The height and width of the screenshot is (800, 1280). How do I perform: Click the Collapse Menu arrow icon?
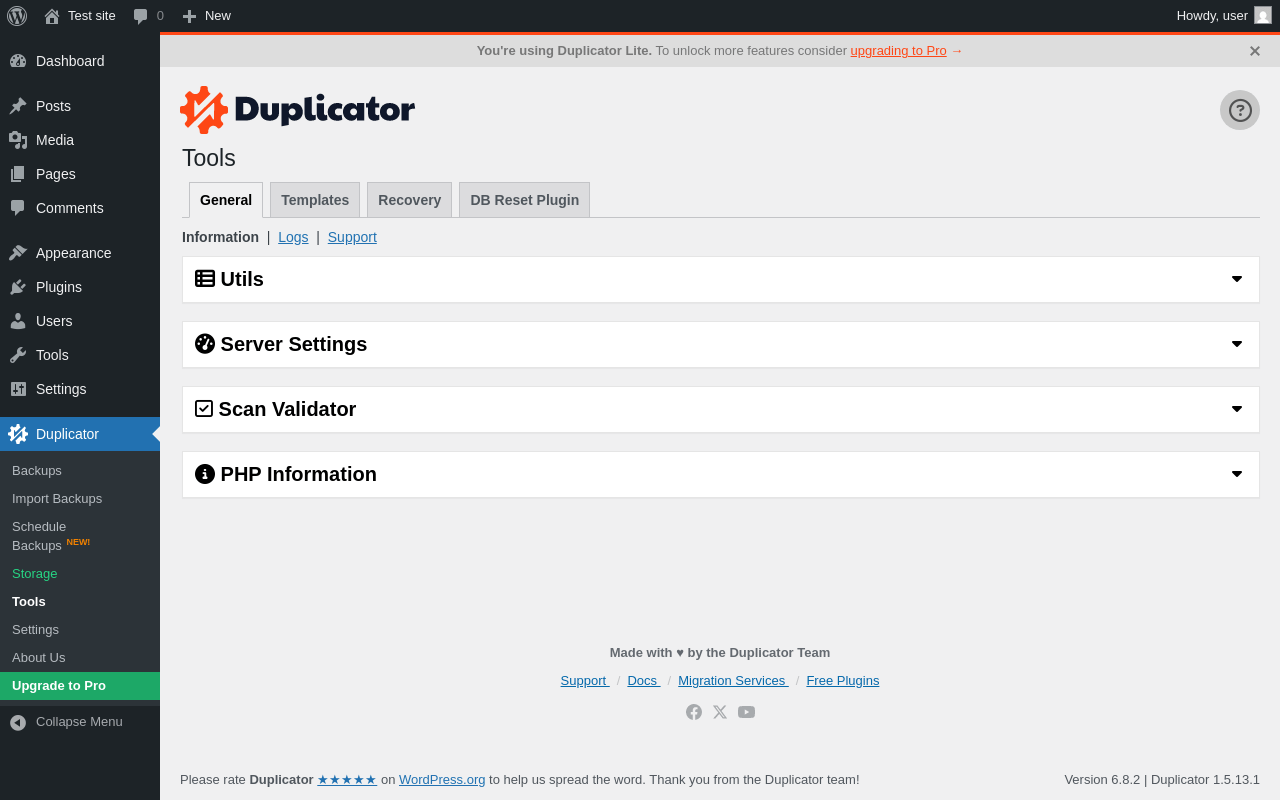(18, 722)
